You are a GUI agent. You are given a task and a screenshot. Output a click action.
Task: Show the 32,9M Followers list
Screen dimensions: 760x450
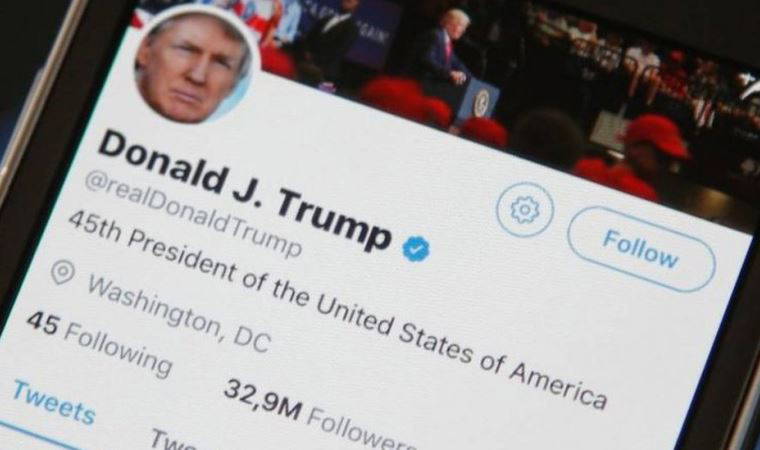[x=320, y=417]
